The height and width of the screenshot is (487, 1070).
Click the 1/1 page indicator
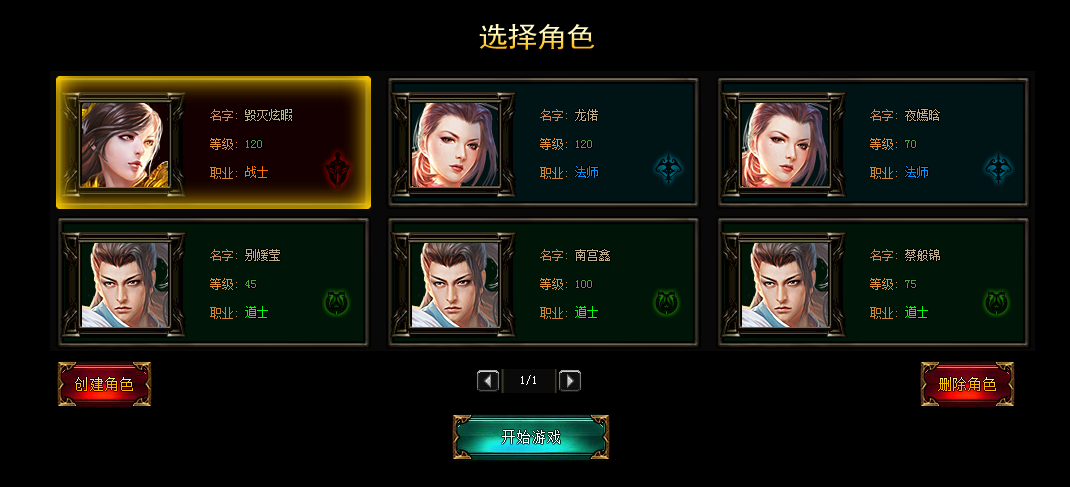pos(529,381)
